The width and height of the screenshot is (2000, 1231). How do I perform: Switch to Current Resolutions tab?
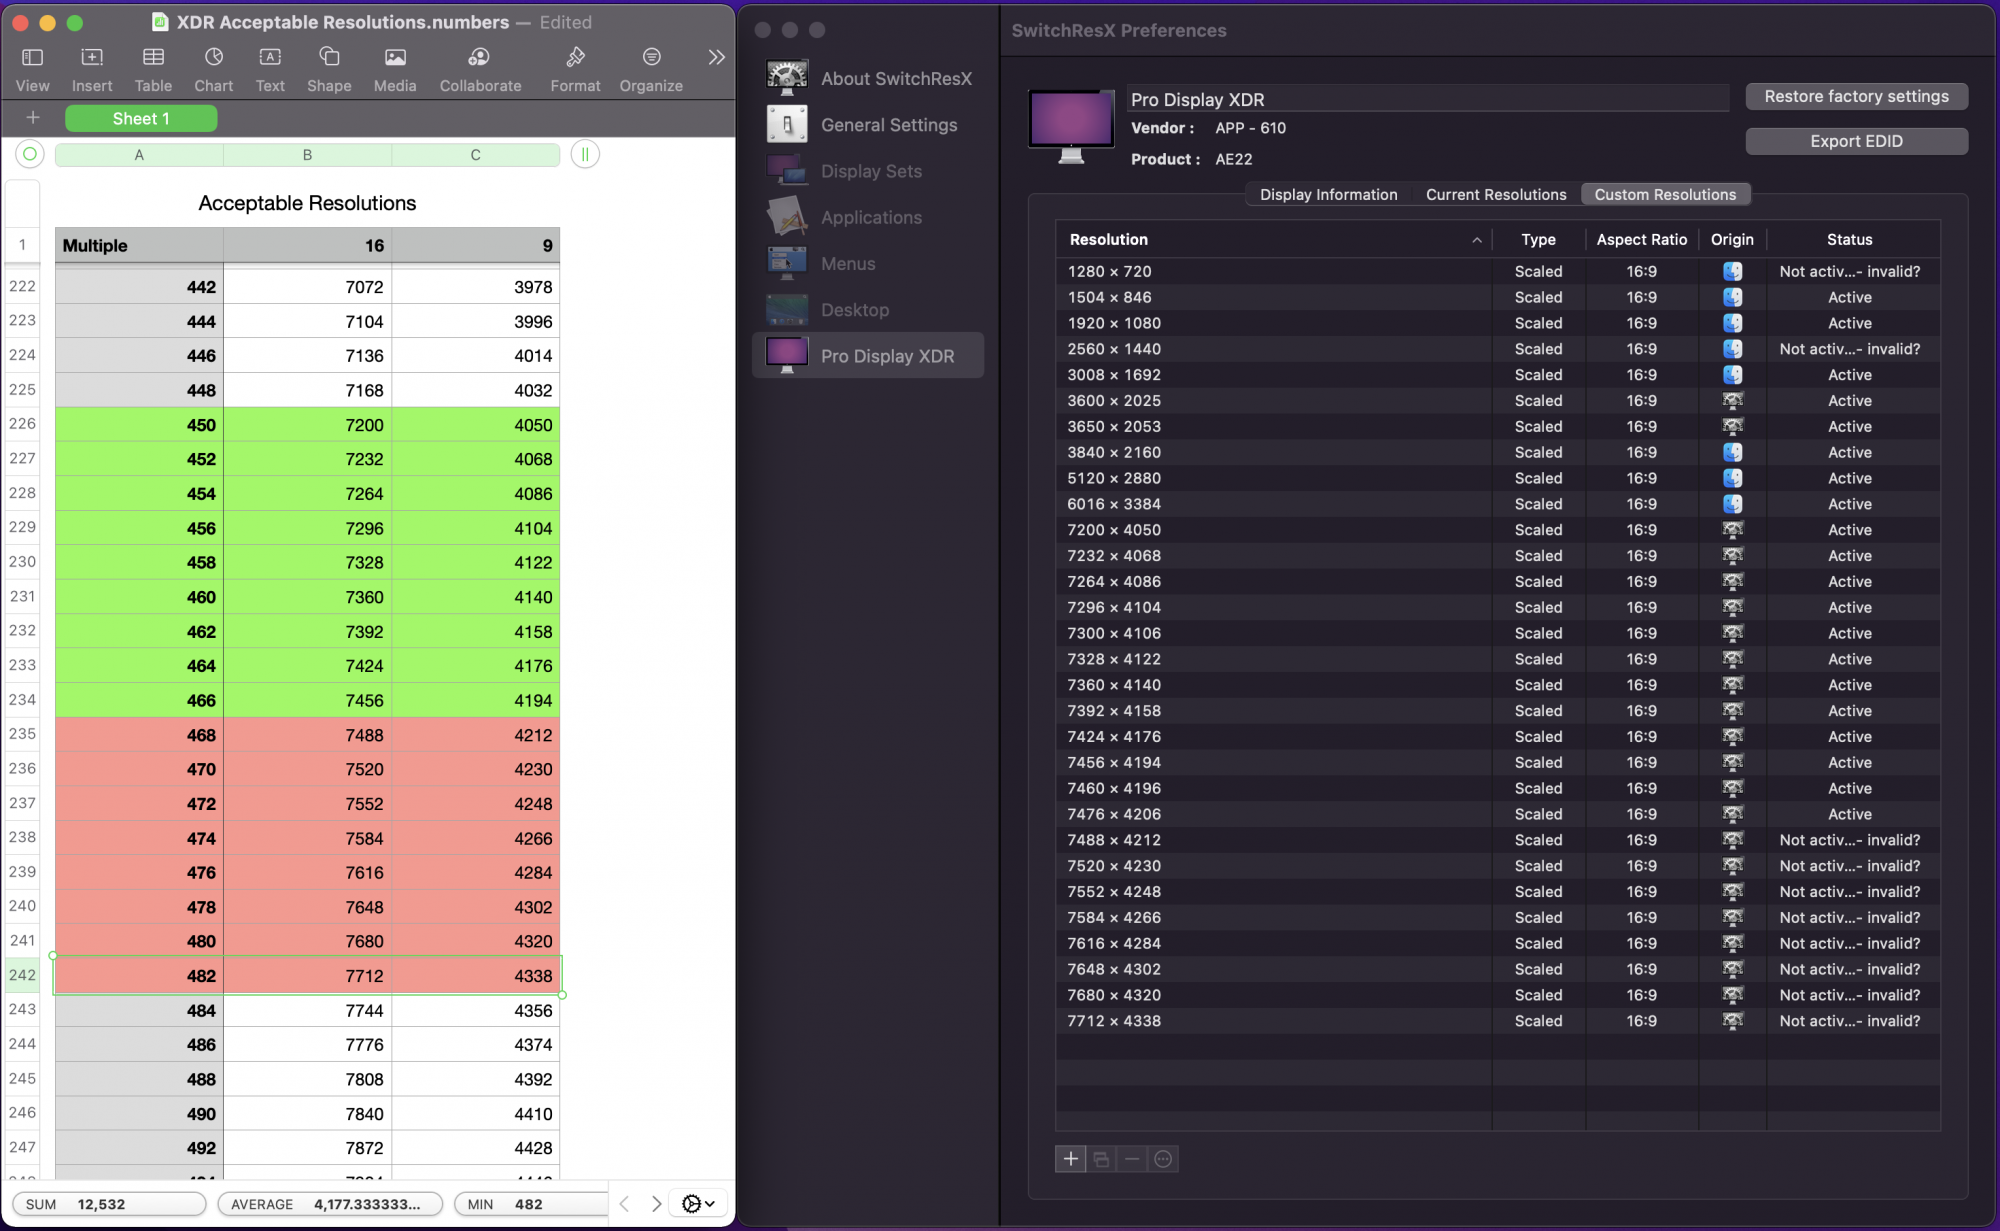click(1495, 195)
